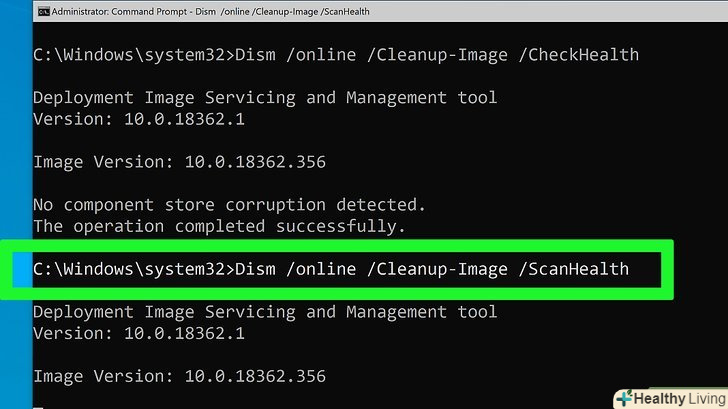Select the first Deployment Image Servicing line
The height and width of the screenshot is (409, 728).
pyautogui.click(x=265, y=97)
